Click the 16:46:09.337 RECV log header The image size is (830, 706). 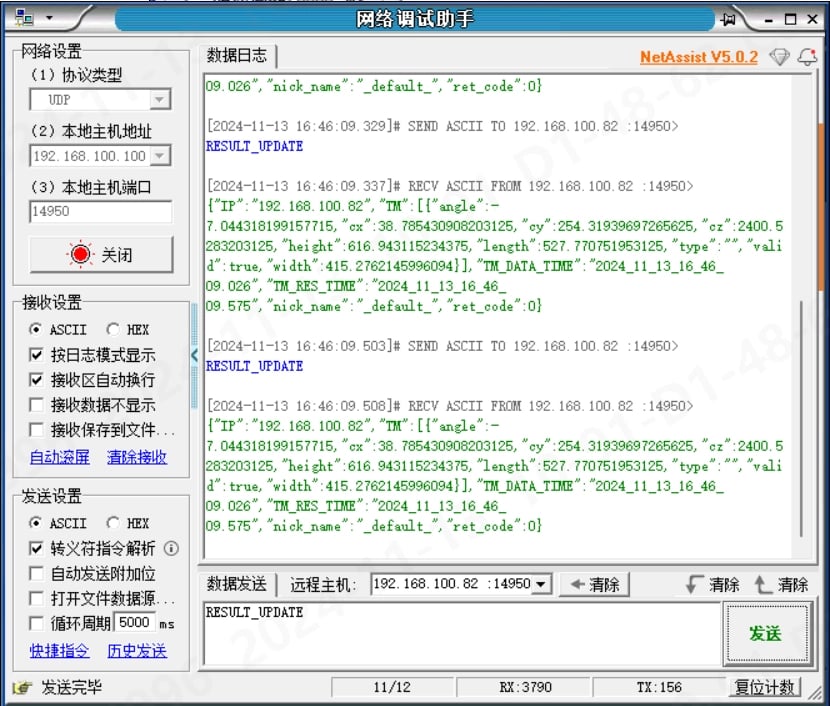[449, 186]
